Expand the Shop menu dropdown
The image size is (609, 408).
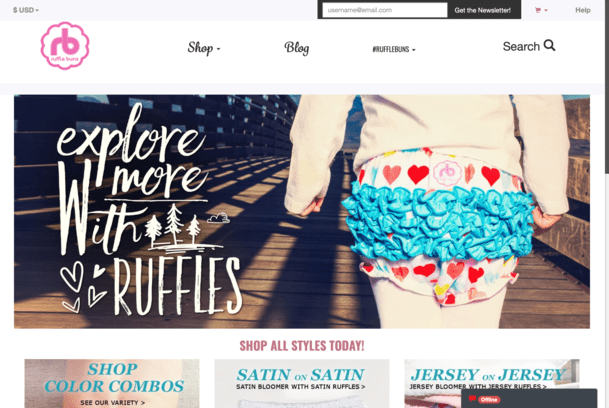(204, 48)
